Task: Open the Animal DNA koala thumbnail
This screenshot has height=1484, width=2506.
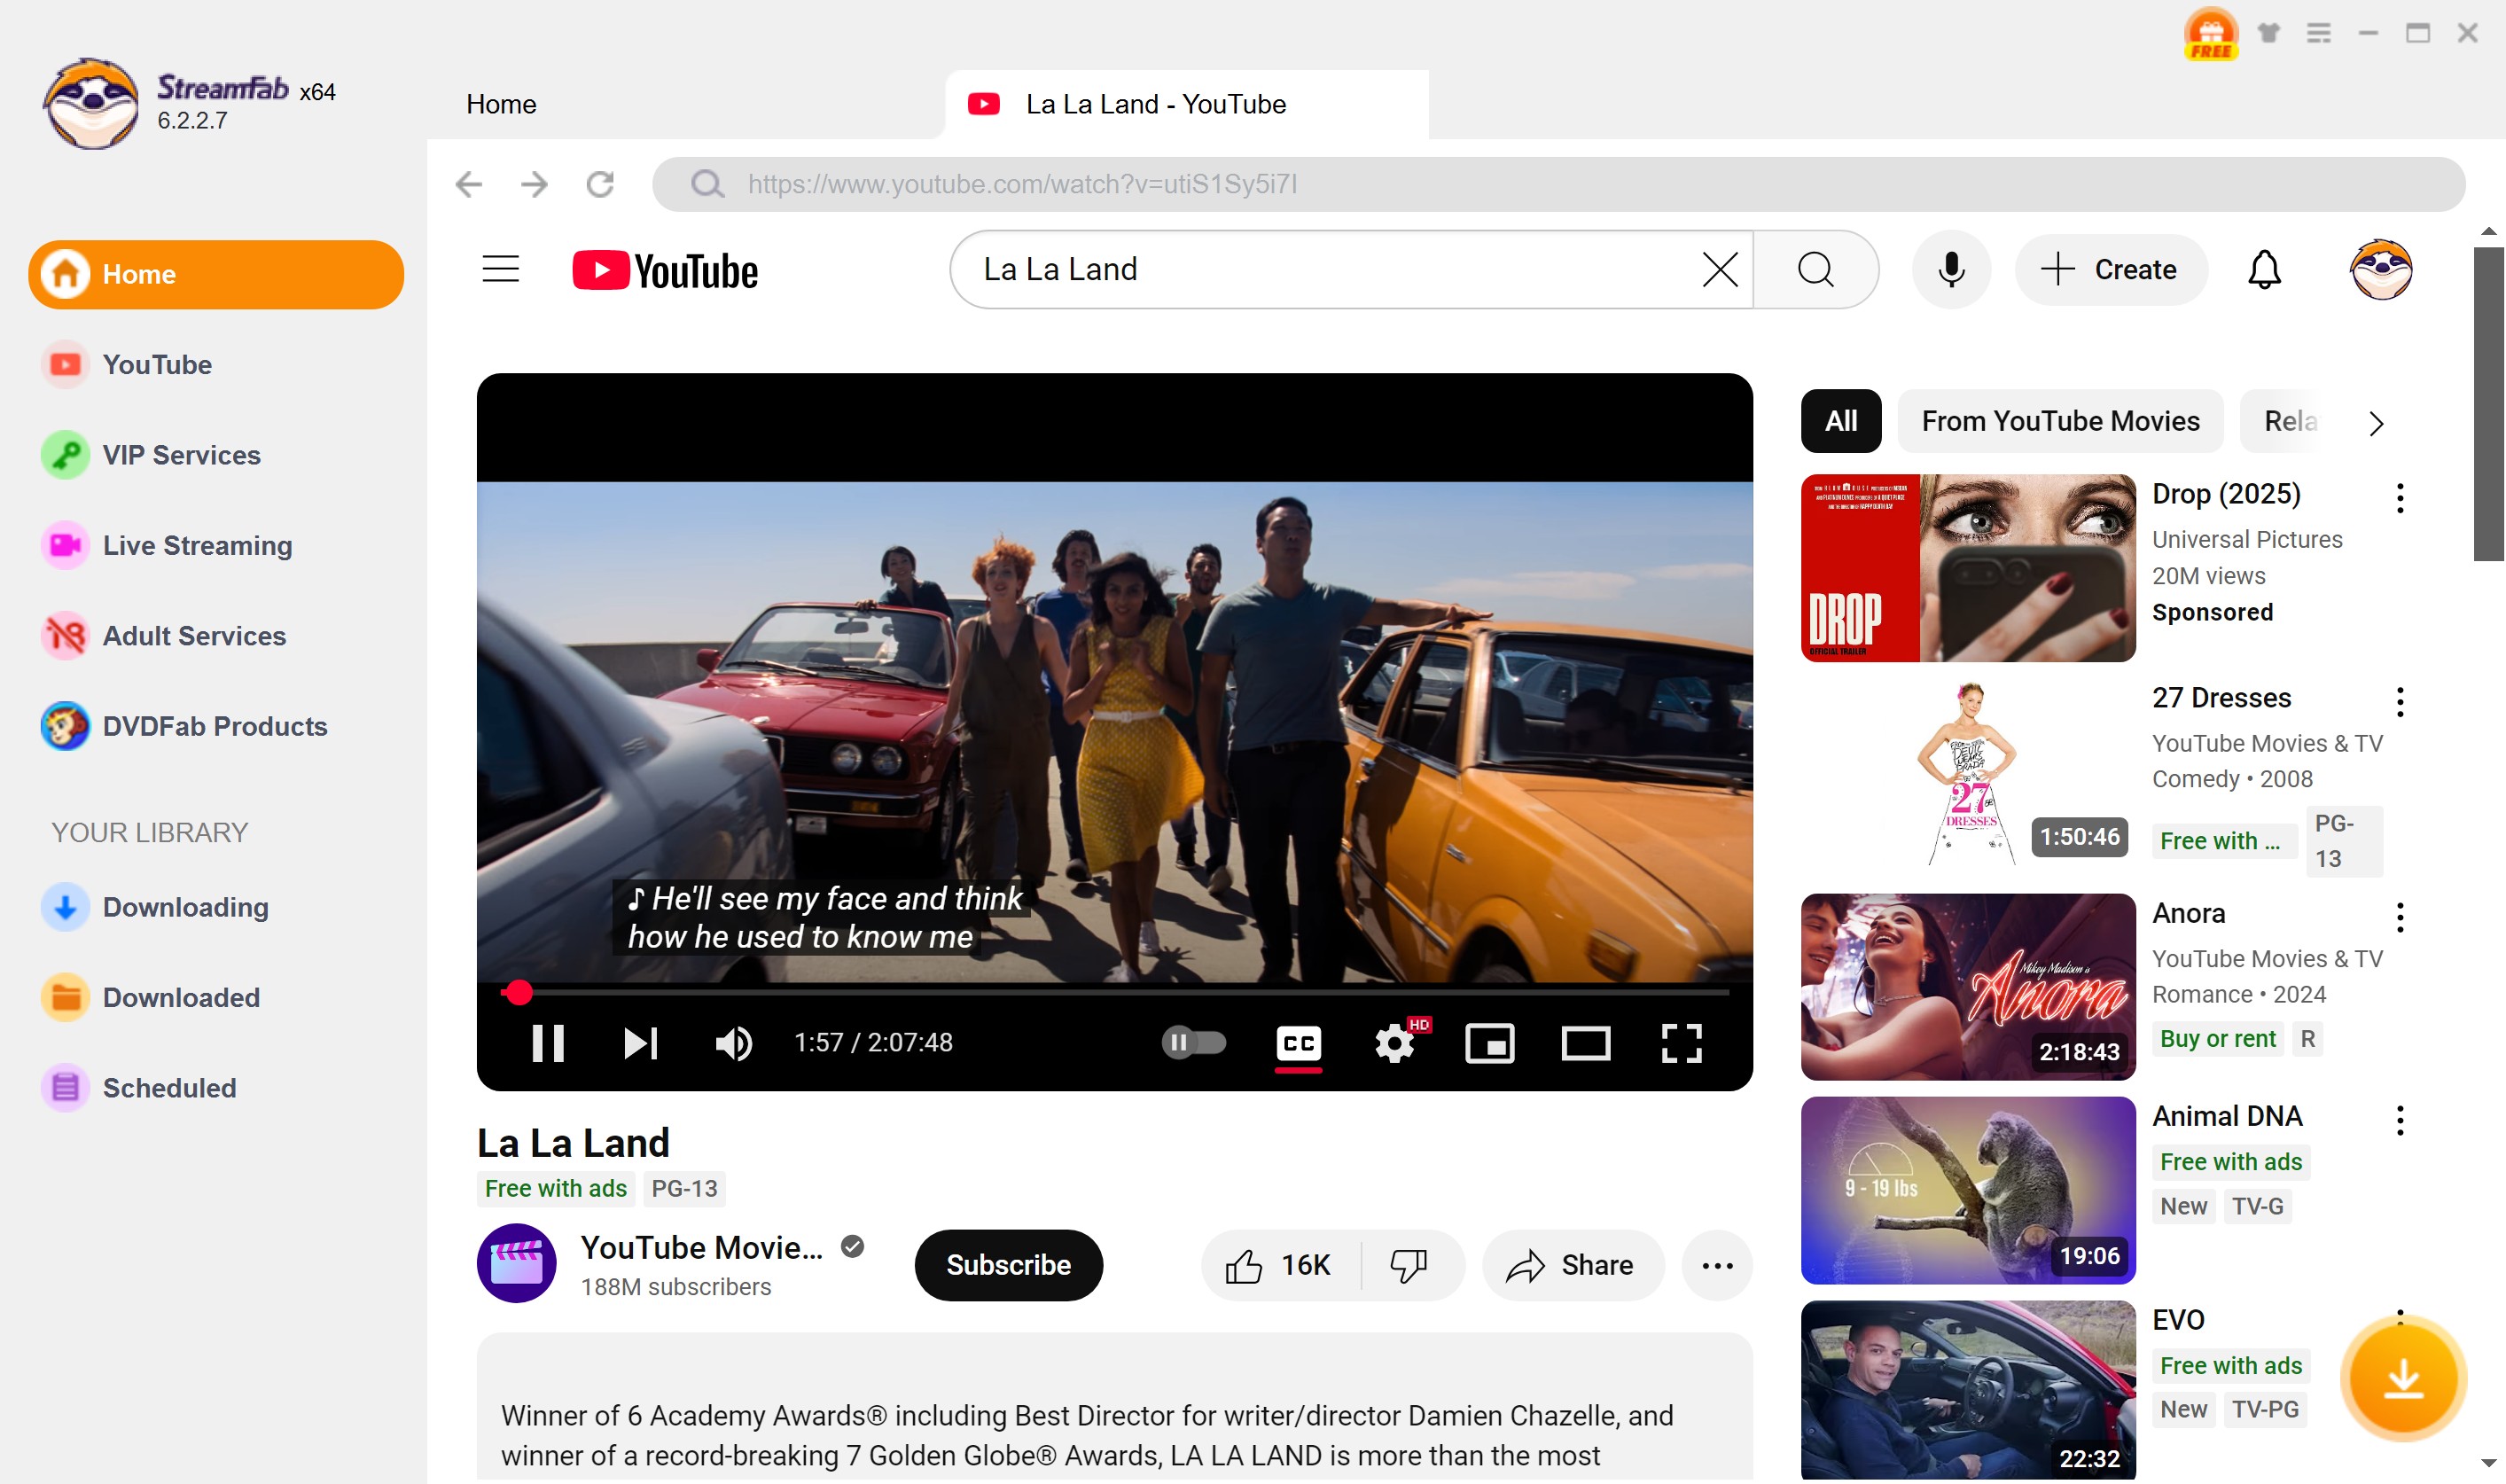Action: click(x=1967, y=1190)
